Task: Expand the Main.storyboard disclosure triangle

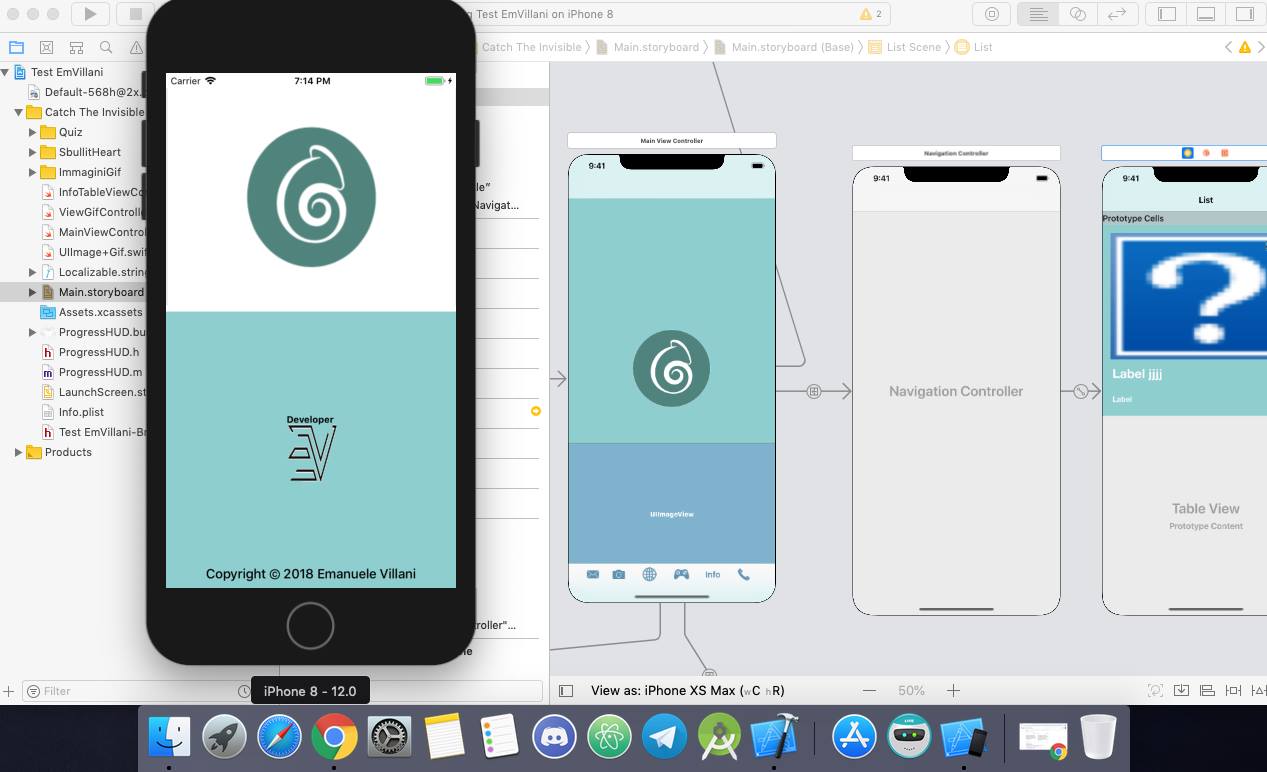Action: pos(32,292)
